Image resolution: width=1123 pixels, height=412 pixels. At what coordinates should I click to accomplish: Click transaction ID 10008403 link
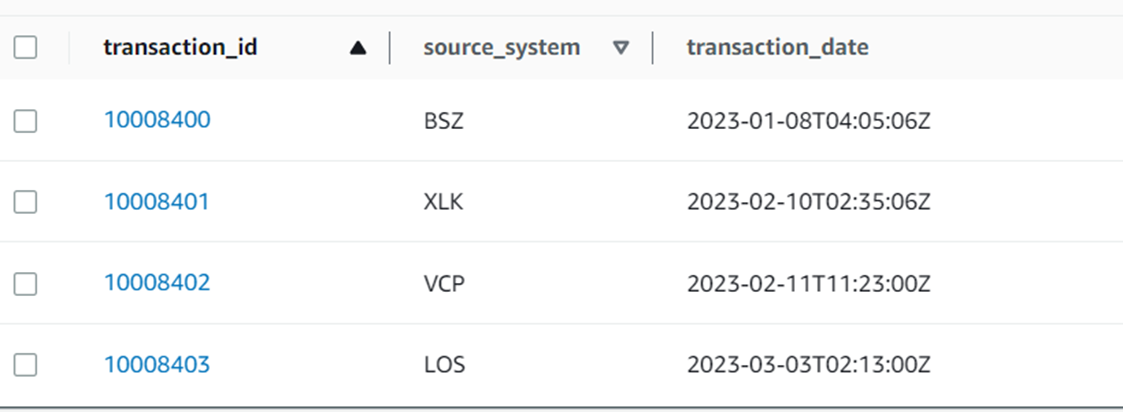coord(157,365)
